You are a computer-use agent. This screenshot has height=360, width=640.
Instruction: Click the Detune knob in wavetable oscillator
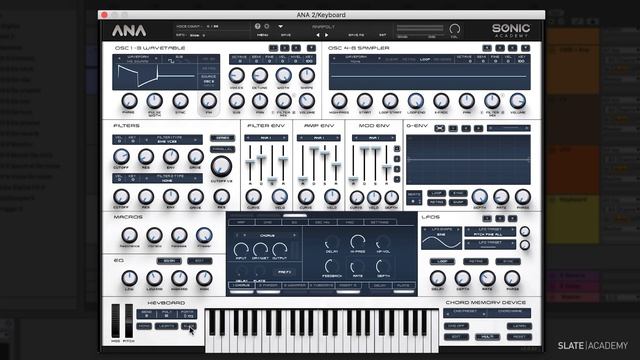[x=260, y=76]
